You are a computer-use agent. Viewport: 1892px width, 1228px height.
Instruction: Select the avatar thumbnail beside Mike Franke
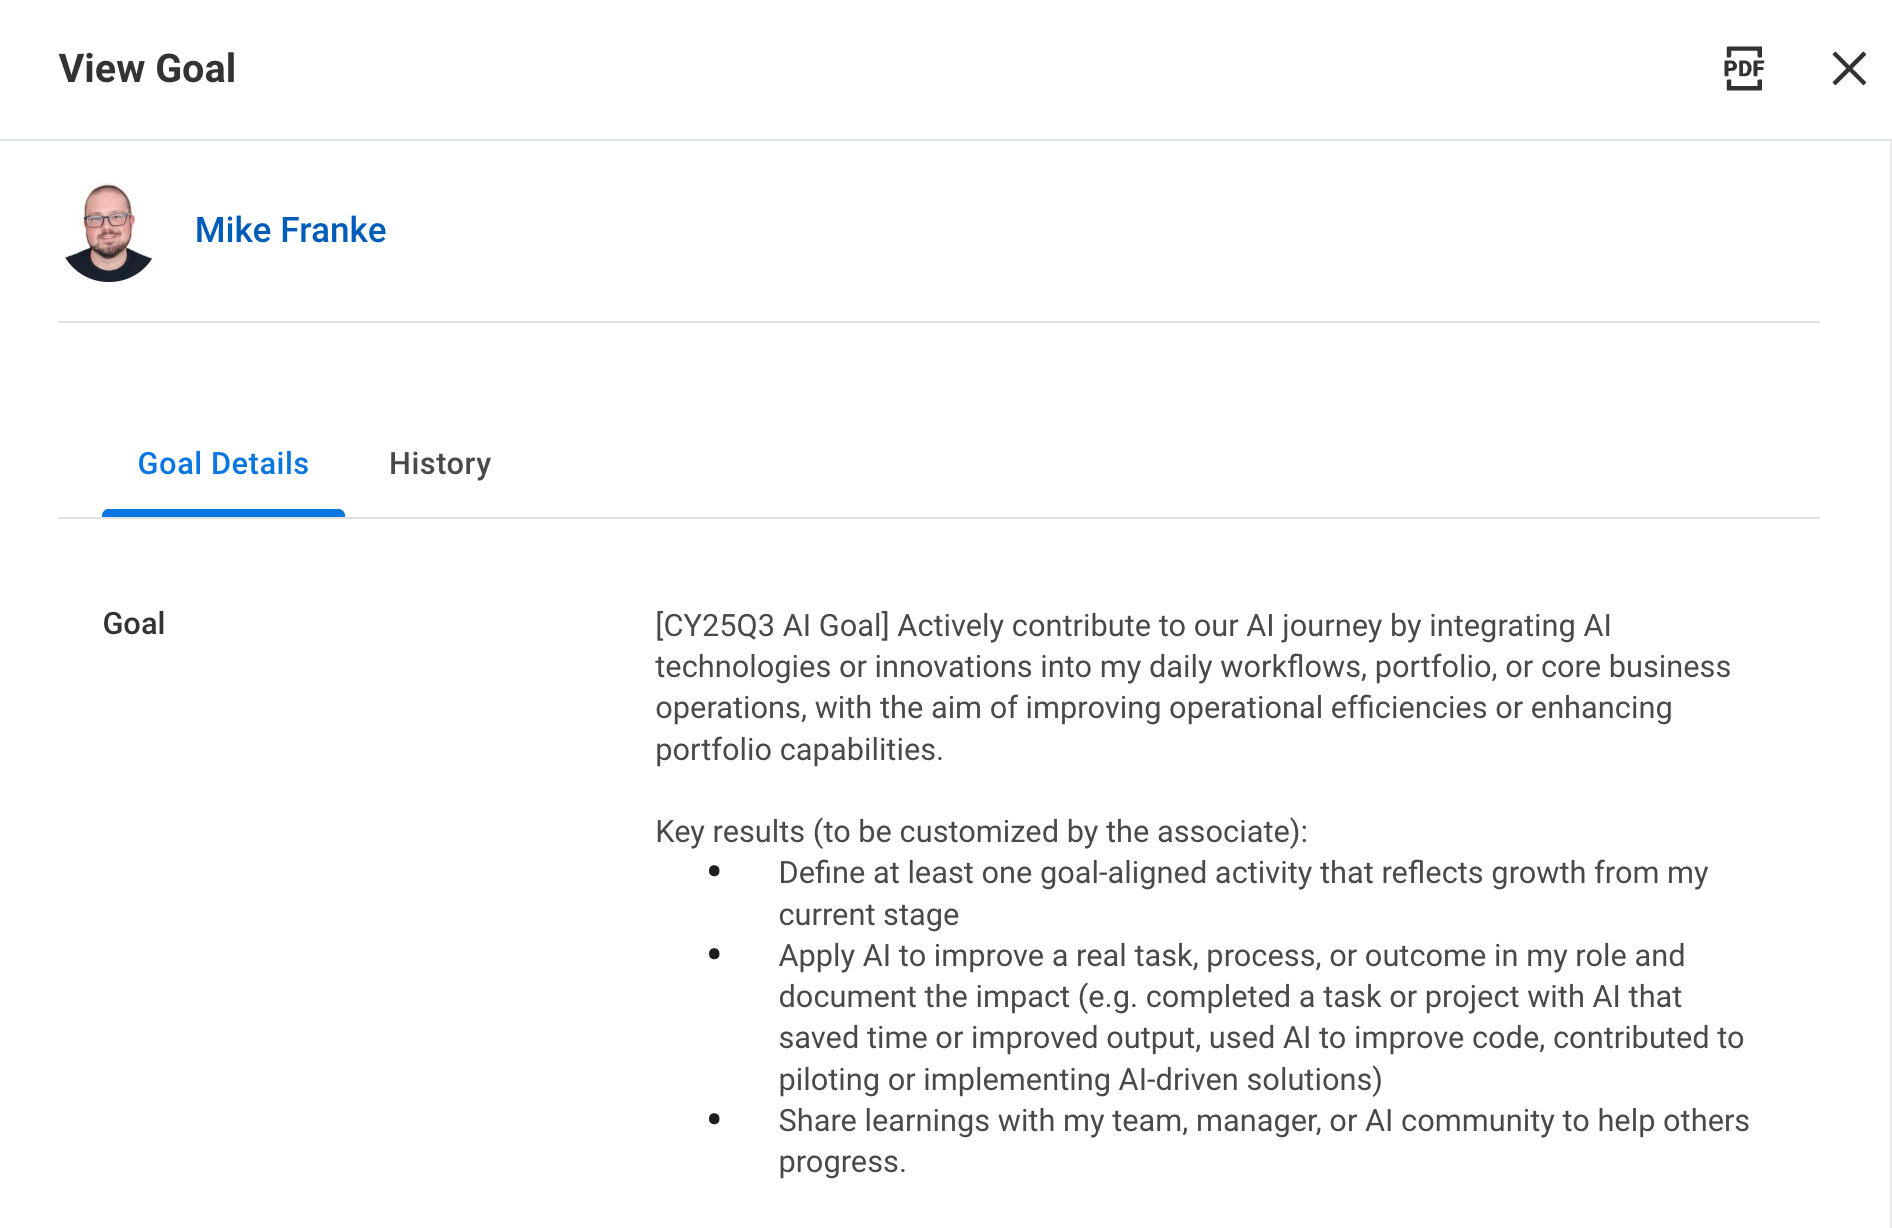[108, 232]
